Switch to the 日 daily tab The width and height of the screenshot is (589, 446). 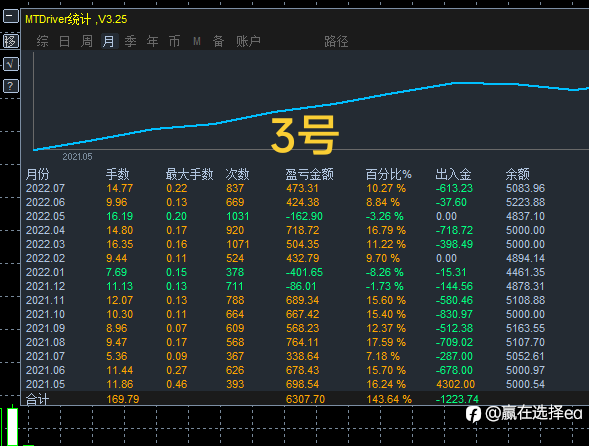[65, 41]
